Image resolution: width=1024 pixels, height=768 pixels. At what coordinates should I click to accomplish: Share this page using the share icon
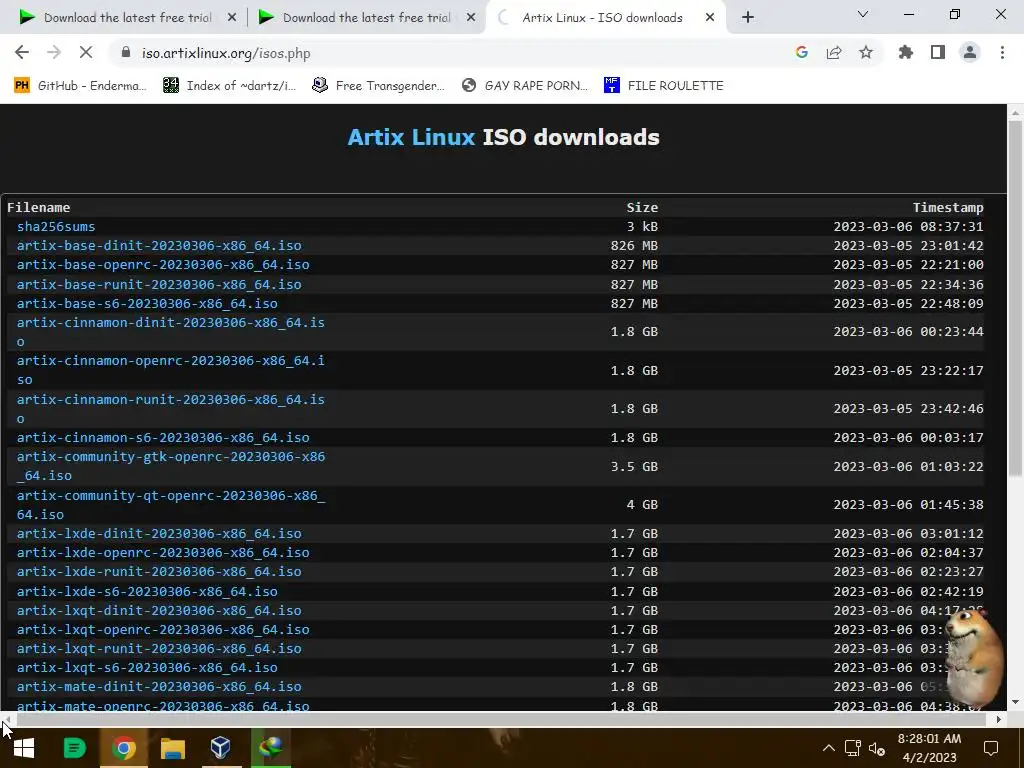pyautogui.click(x=834, y=53)
